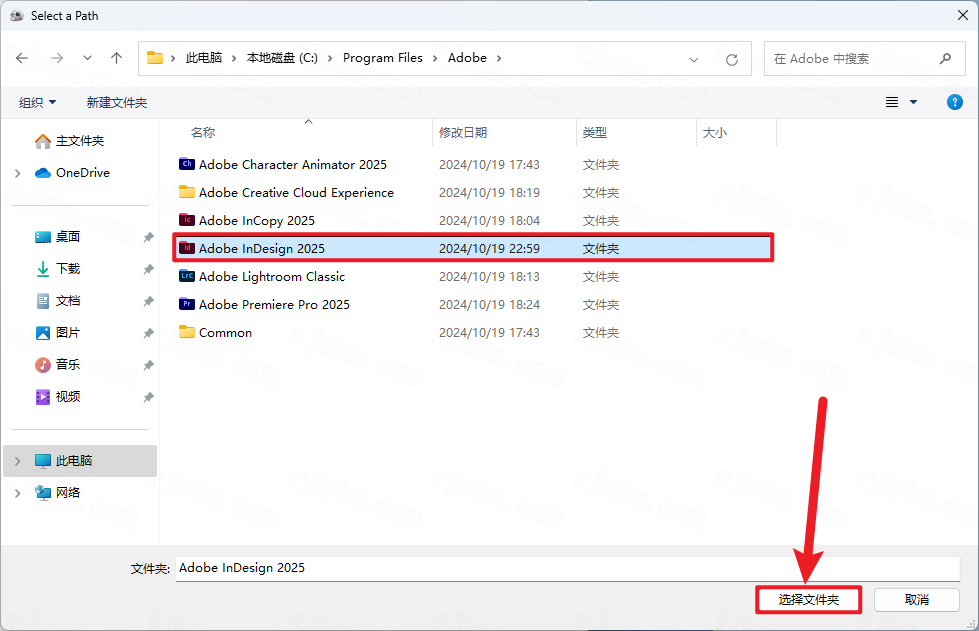This screenshot has height=631, width=979.
Task: Open the address bar history chevron
Action: [694, 58]
